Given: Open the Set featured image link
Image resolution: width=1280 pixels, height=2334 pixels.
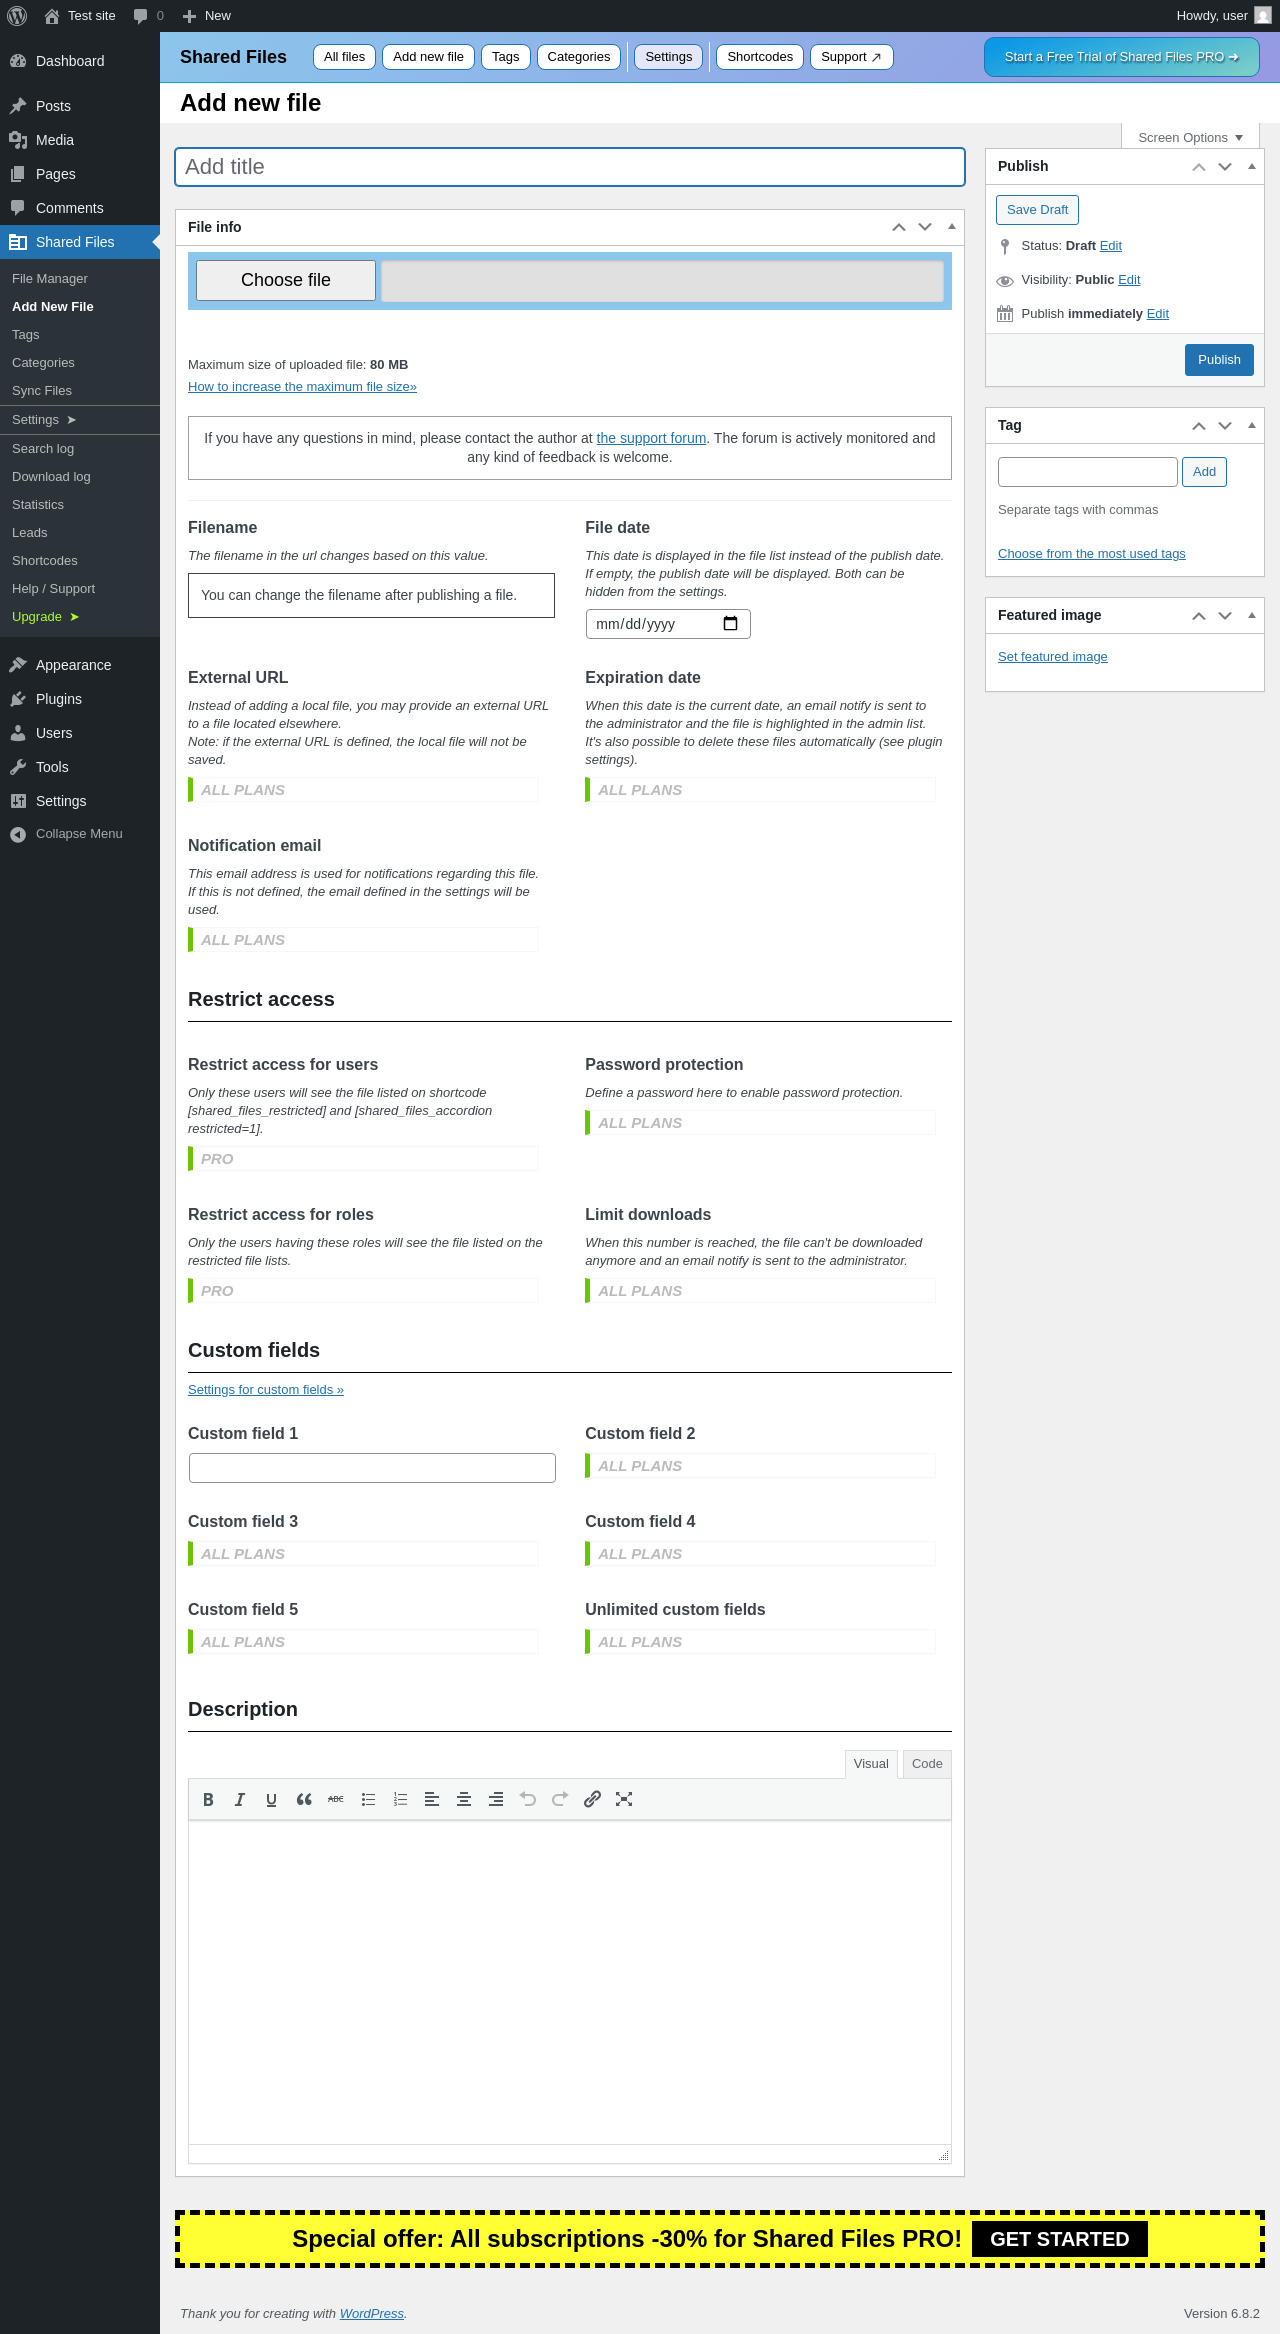Looking at the screenshot, I should pyautogui.click(x=1052, y=657).
